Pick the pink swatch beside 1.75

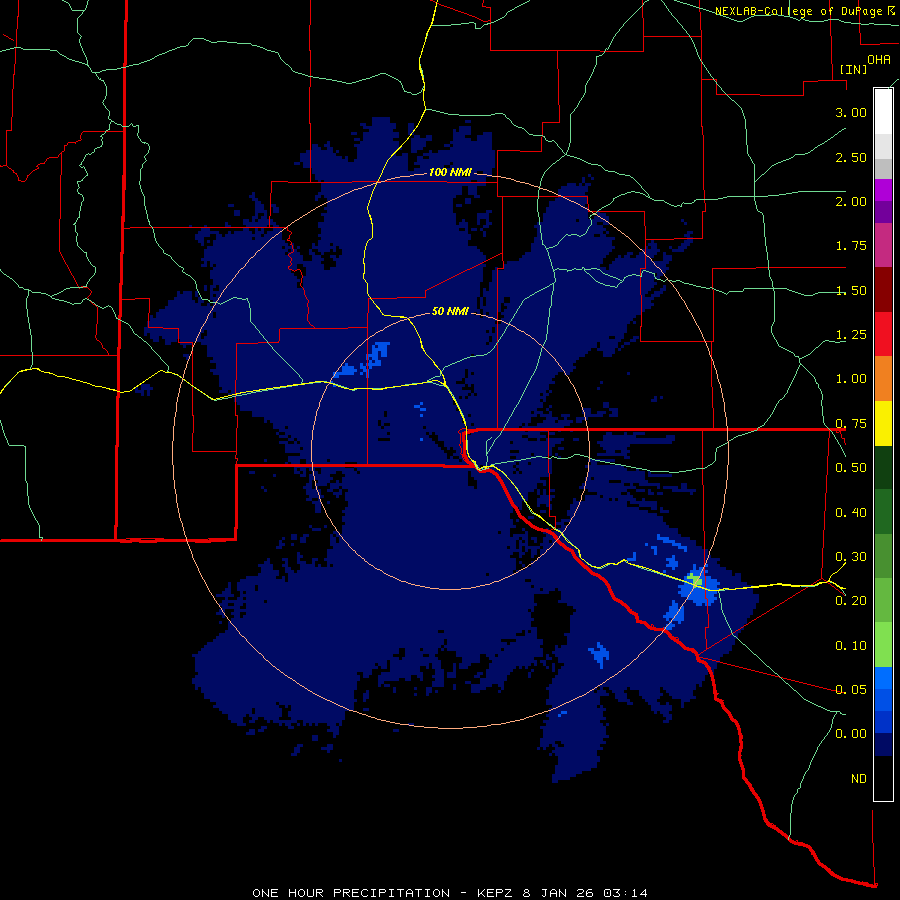pyautogui.click(x=883, y=245)
